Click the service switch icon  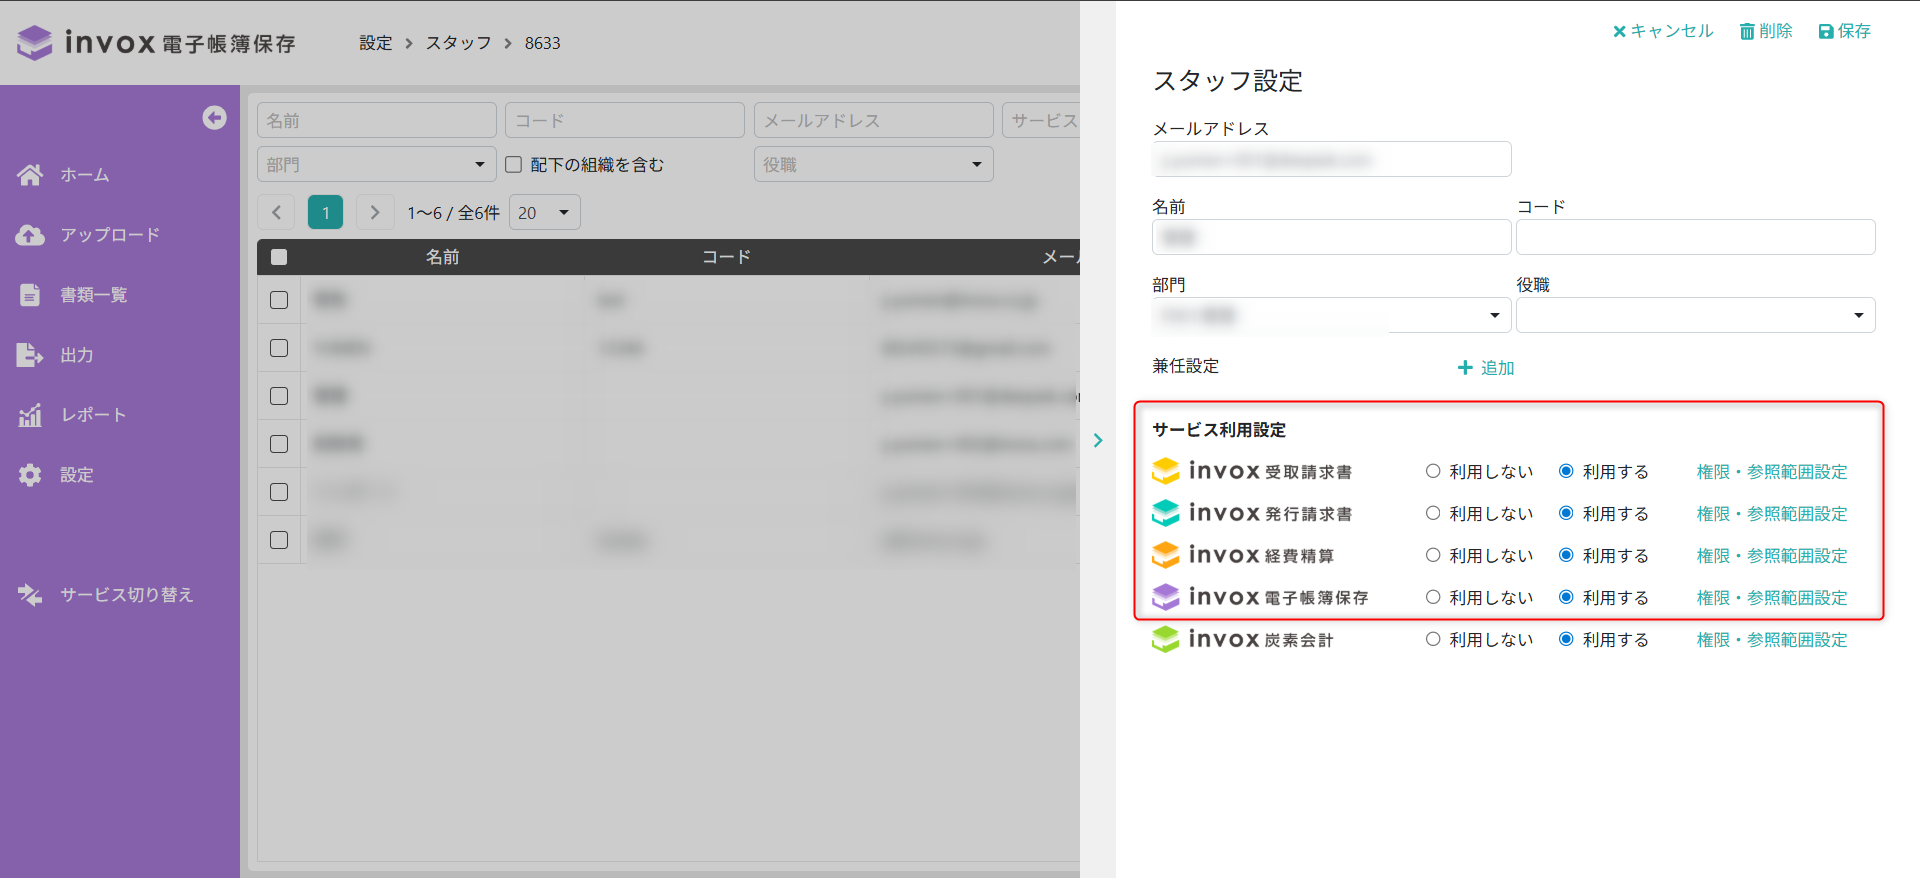(30, 595)
